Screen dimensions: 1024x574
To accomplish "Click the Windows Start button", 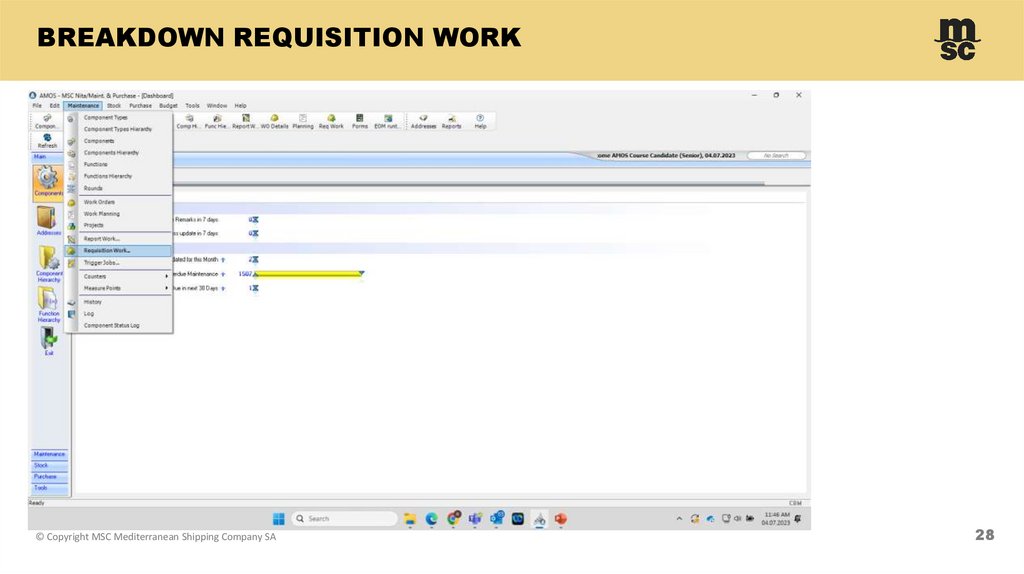I will pos(279,519).
